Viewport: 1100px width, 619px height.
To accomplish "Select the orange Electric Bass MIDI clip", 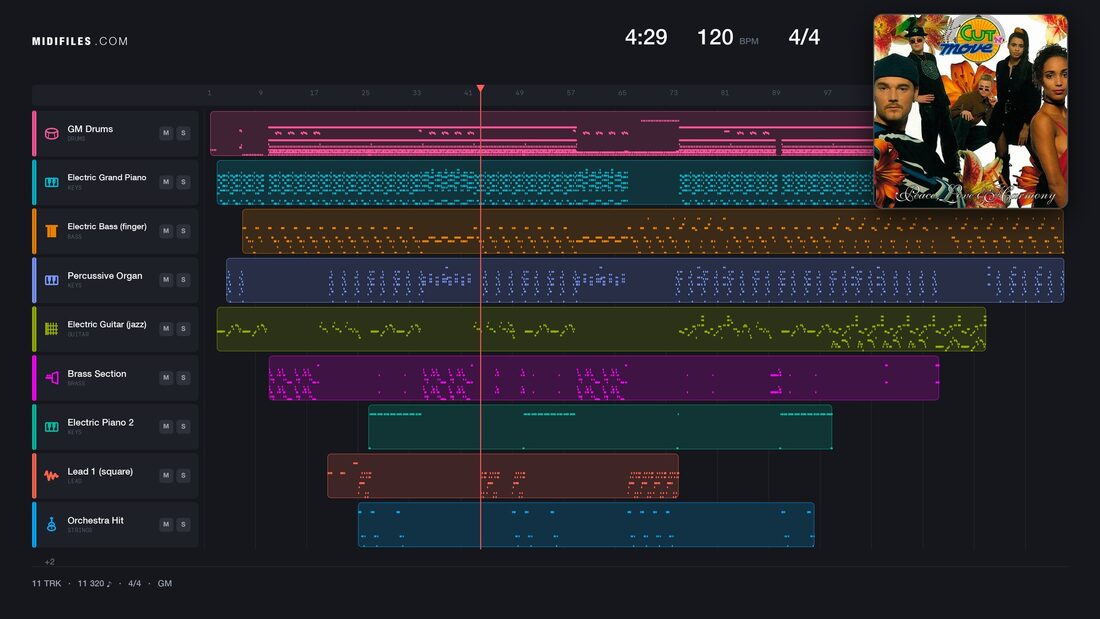I will click(x=653, y=231).
